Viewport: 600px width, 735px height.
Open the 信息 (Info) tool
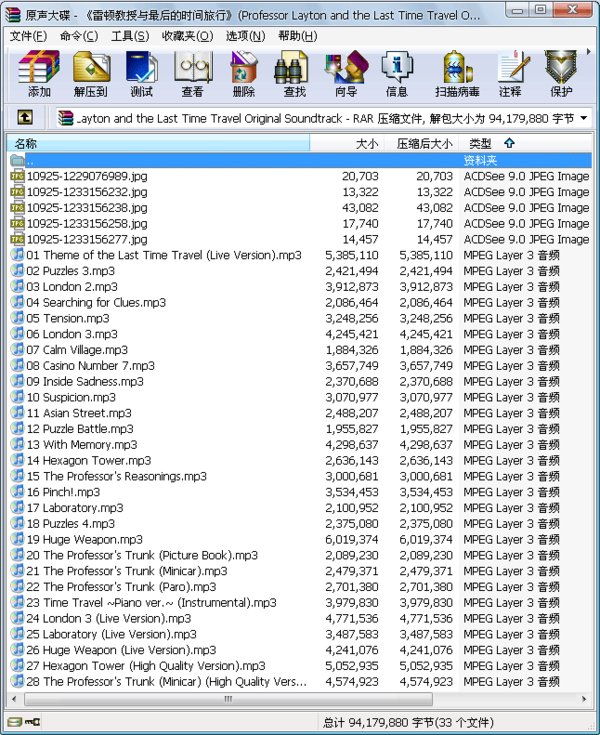click(397, 75)
